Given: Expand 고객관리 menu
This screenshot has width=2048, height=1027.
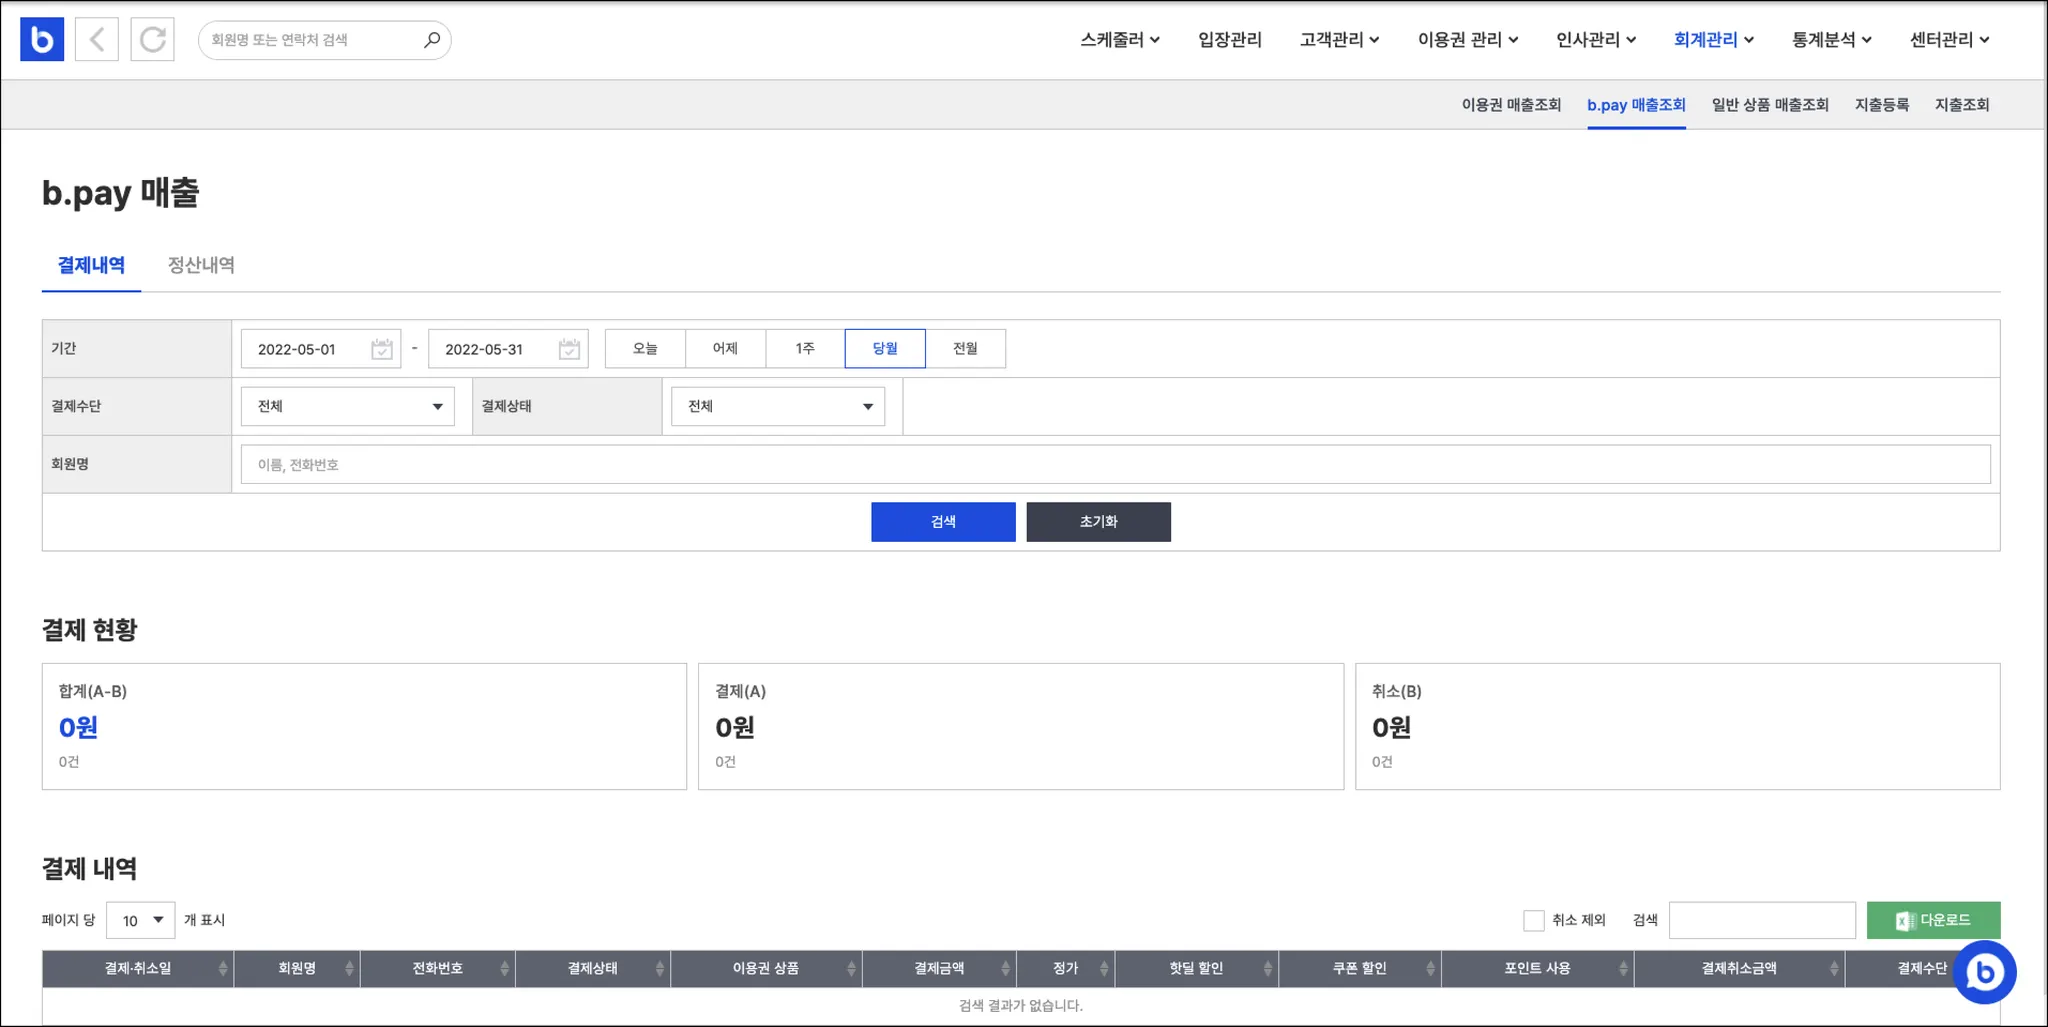Looking at the screenshot, I should pyautogui.click(x=1340, y=40).
